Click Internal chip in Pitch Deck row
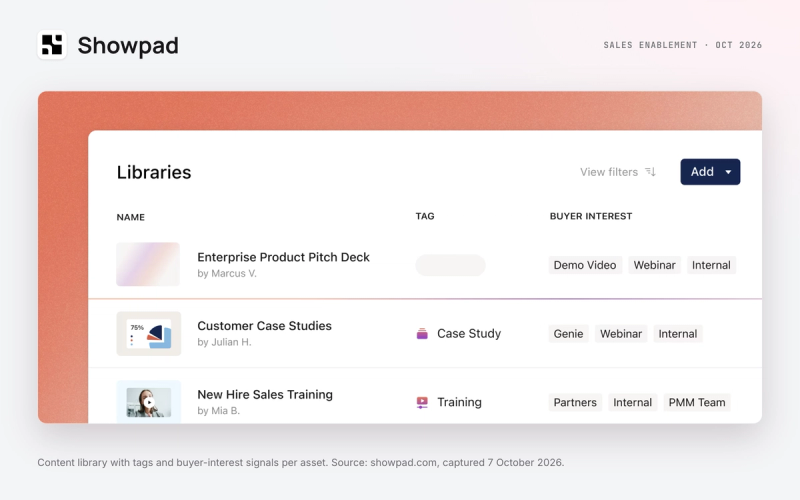This screenshot has height=500, width=800. point(711,265)
